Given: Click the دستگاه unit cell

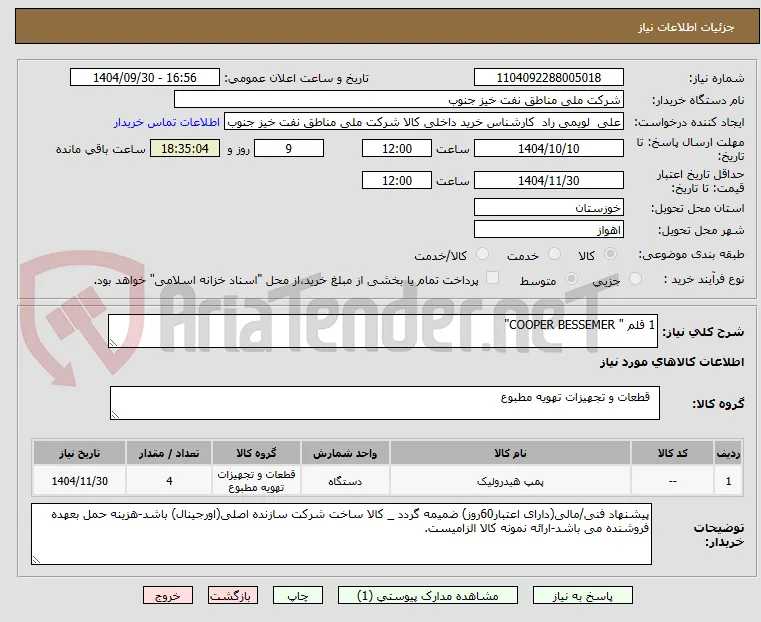Looking at the screenshot, I should tap(345, 481).
